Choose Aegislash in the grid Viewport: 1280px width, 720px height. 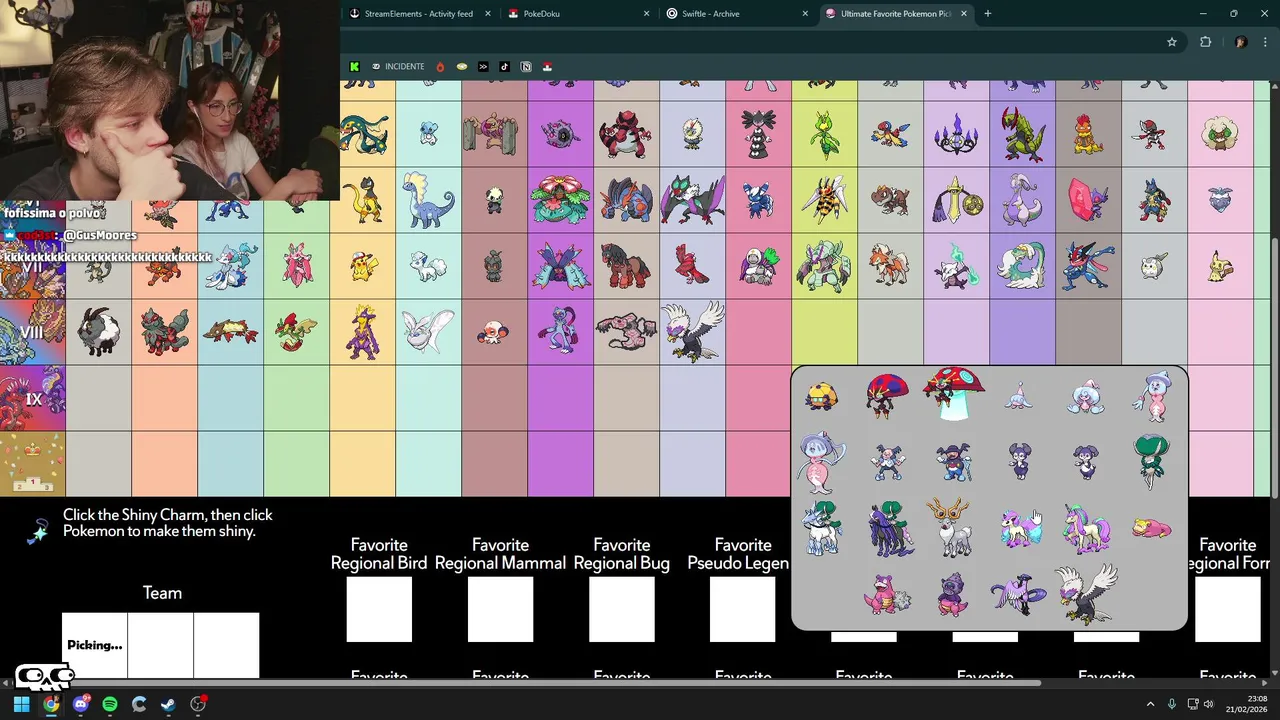click(x=955, y=200)
